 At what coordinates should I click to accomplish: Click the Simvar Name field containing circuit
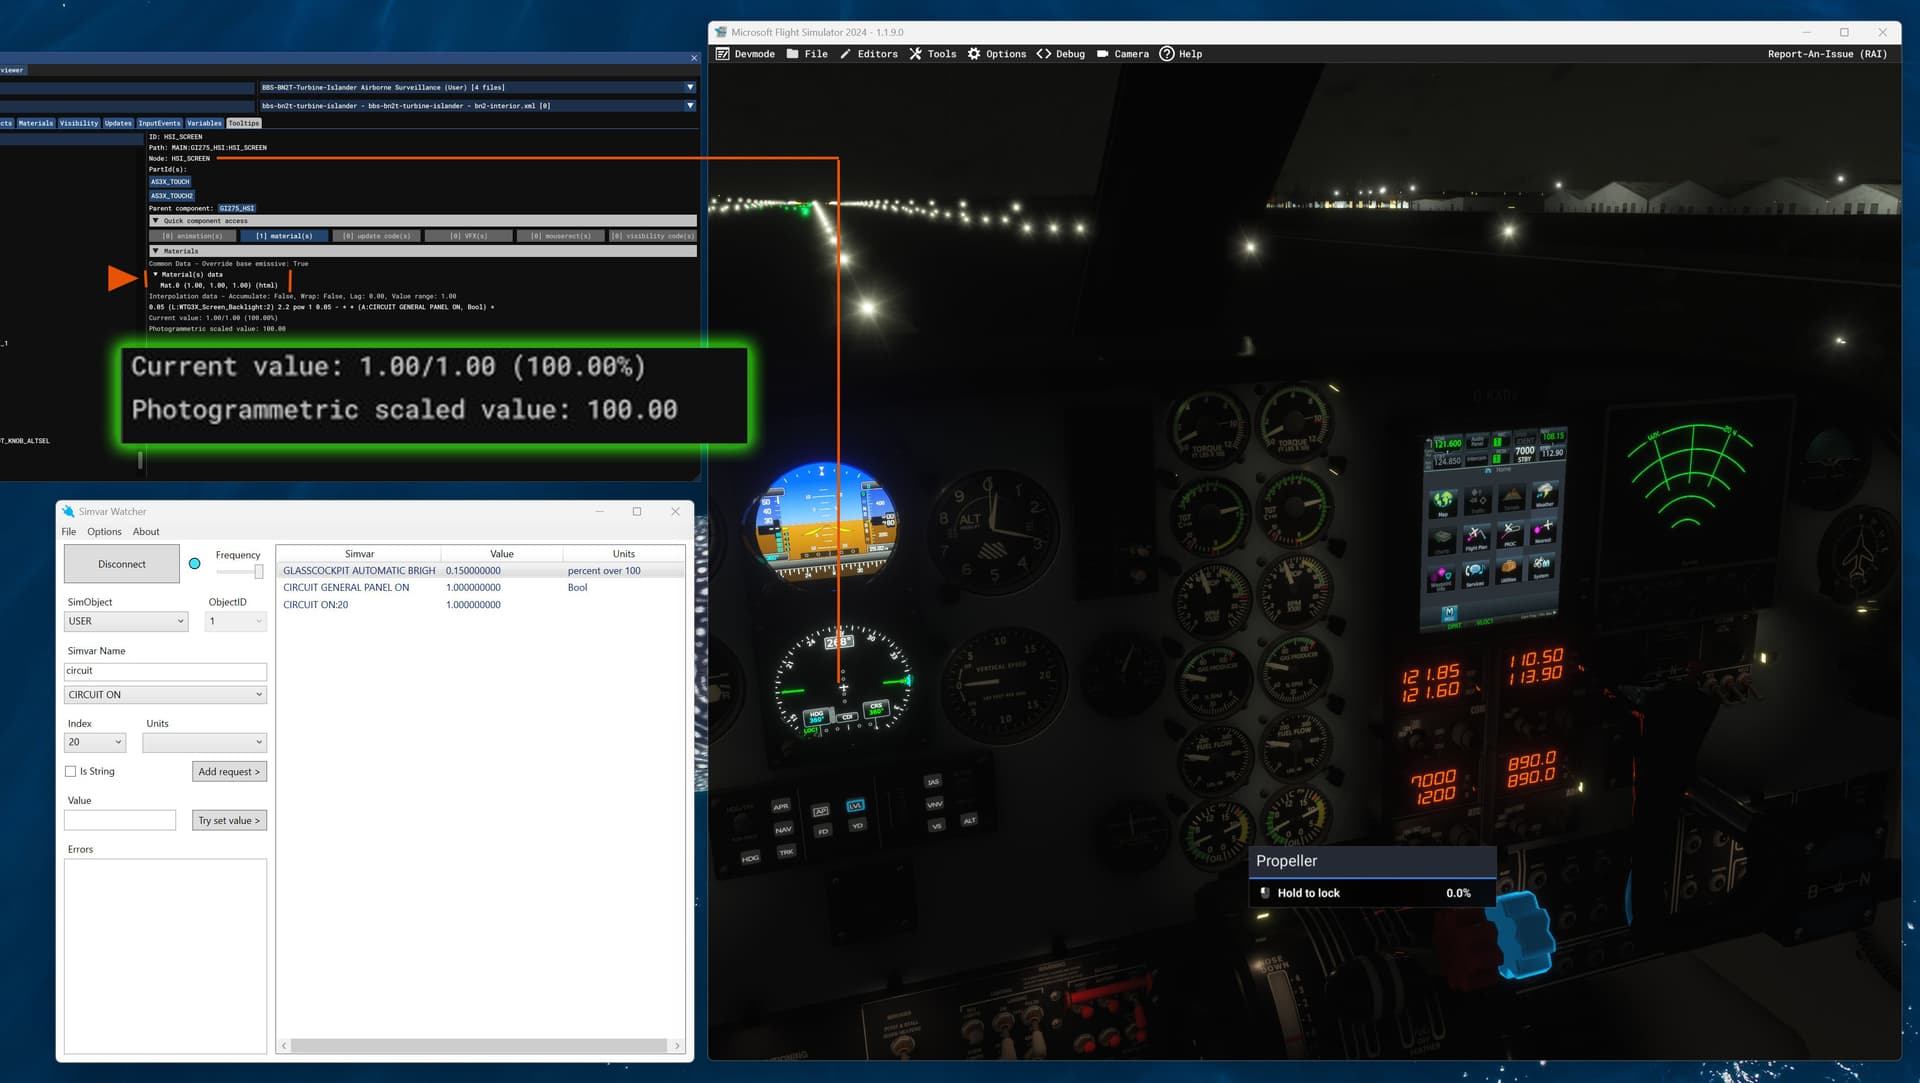(x=165, y=671)
